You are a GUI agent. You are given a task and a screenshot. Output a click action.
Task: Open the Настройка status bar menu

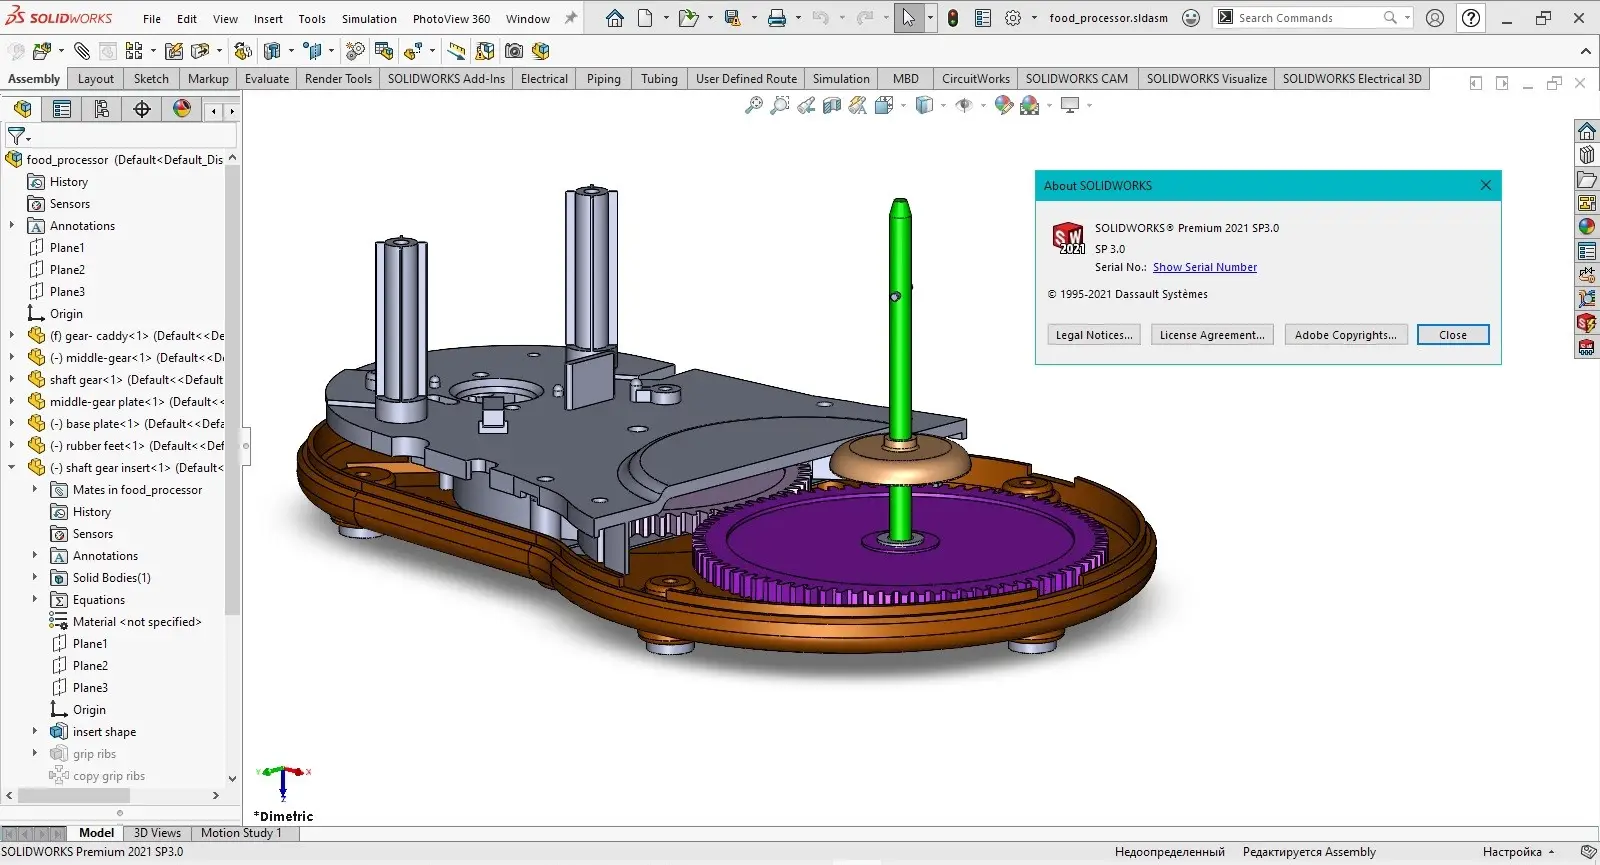coord(1519,852)
